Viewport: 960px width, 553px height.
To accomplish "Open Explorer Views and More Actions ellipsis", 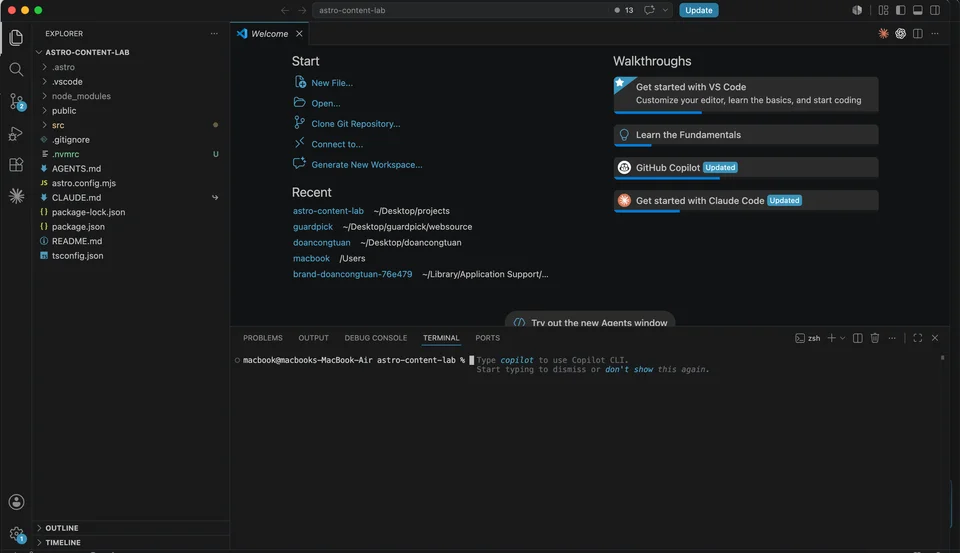I will click(214, 34).
